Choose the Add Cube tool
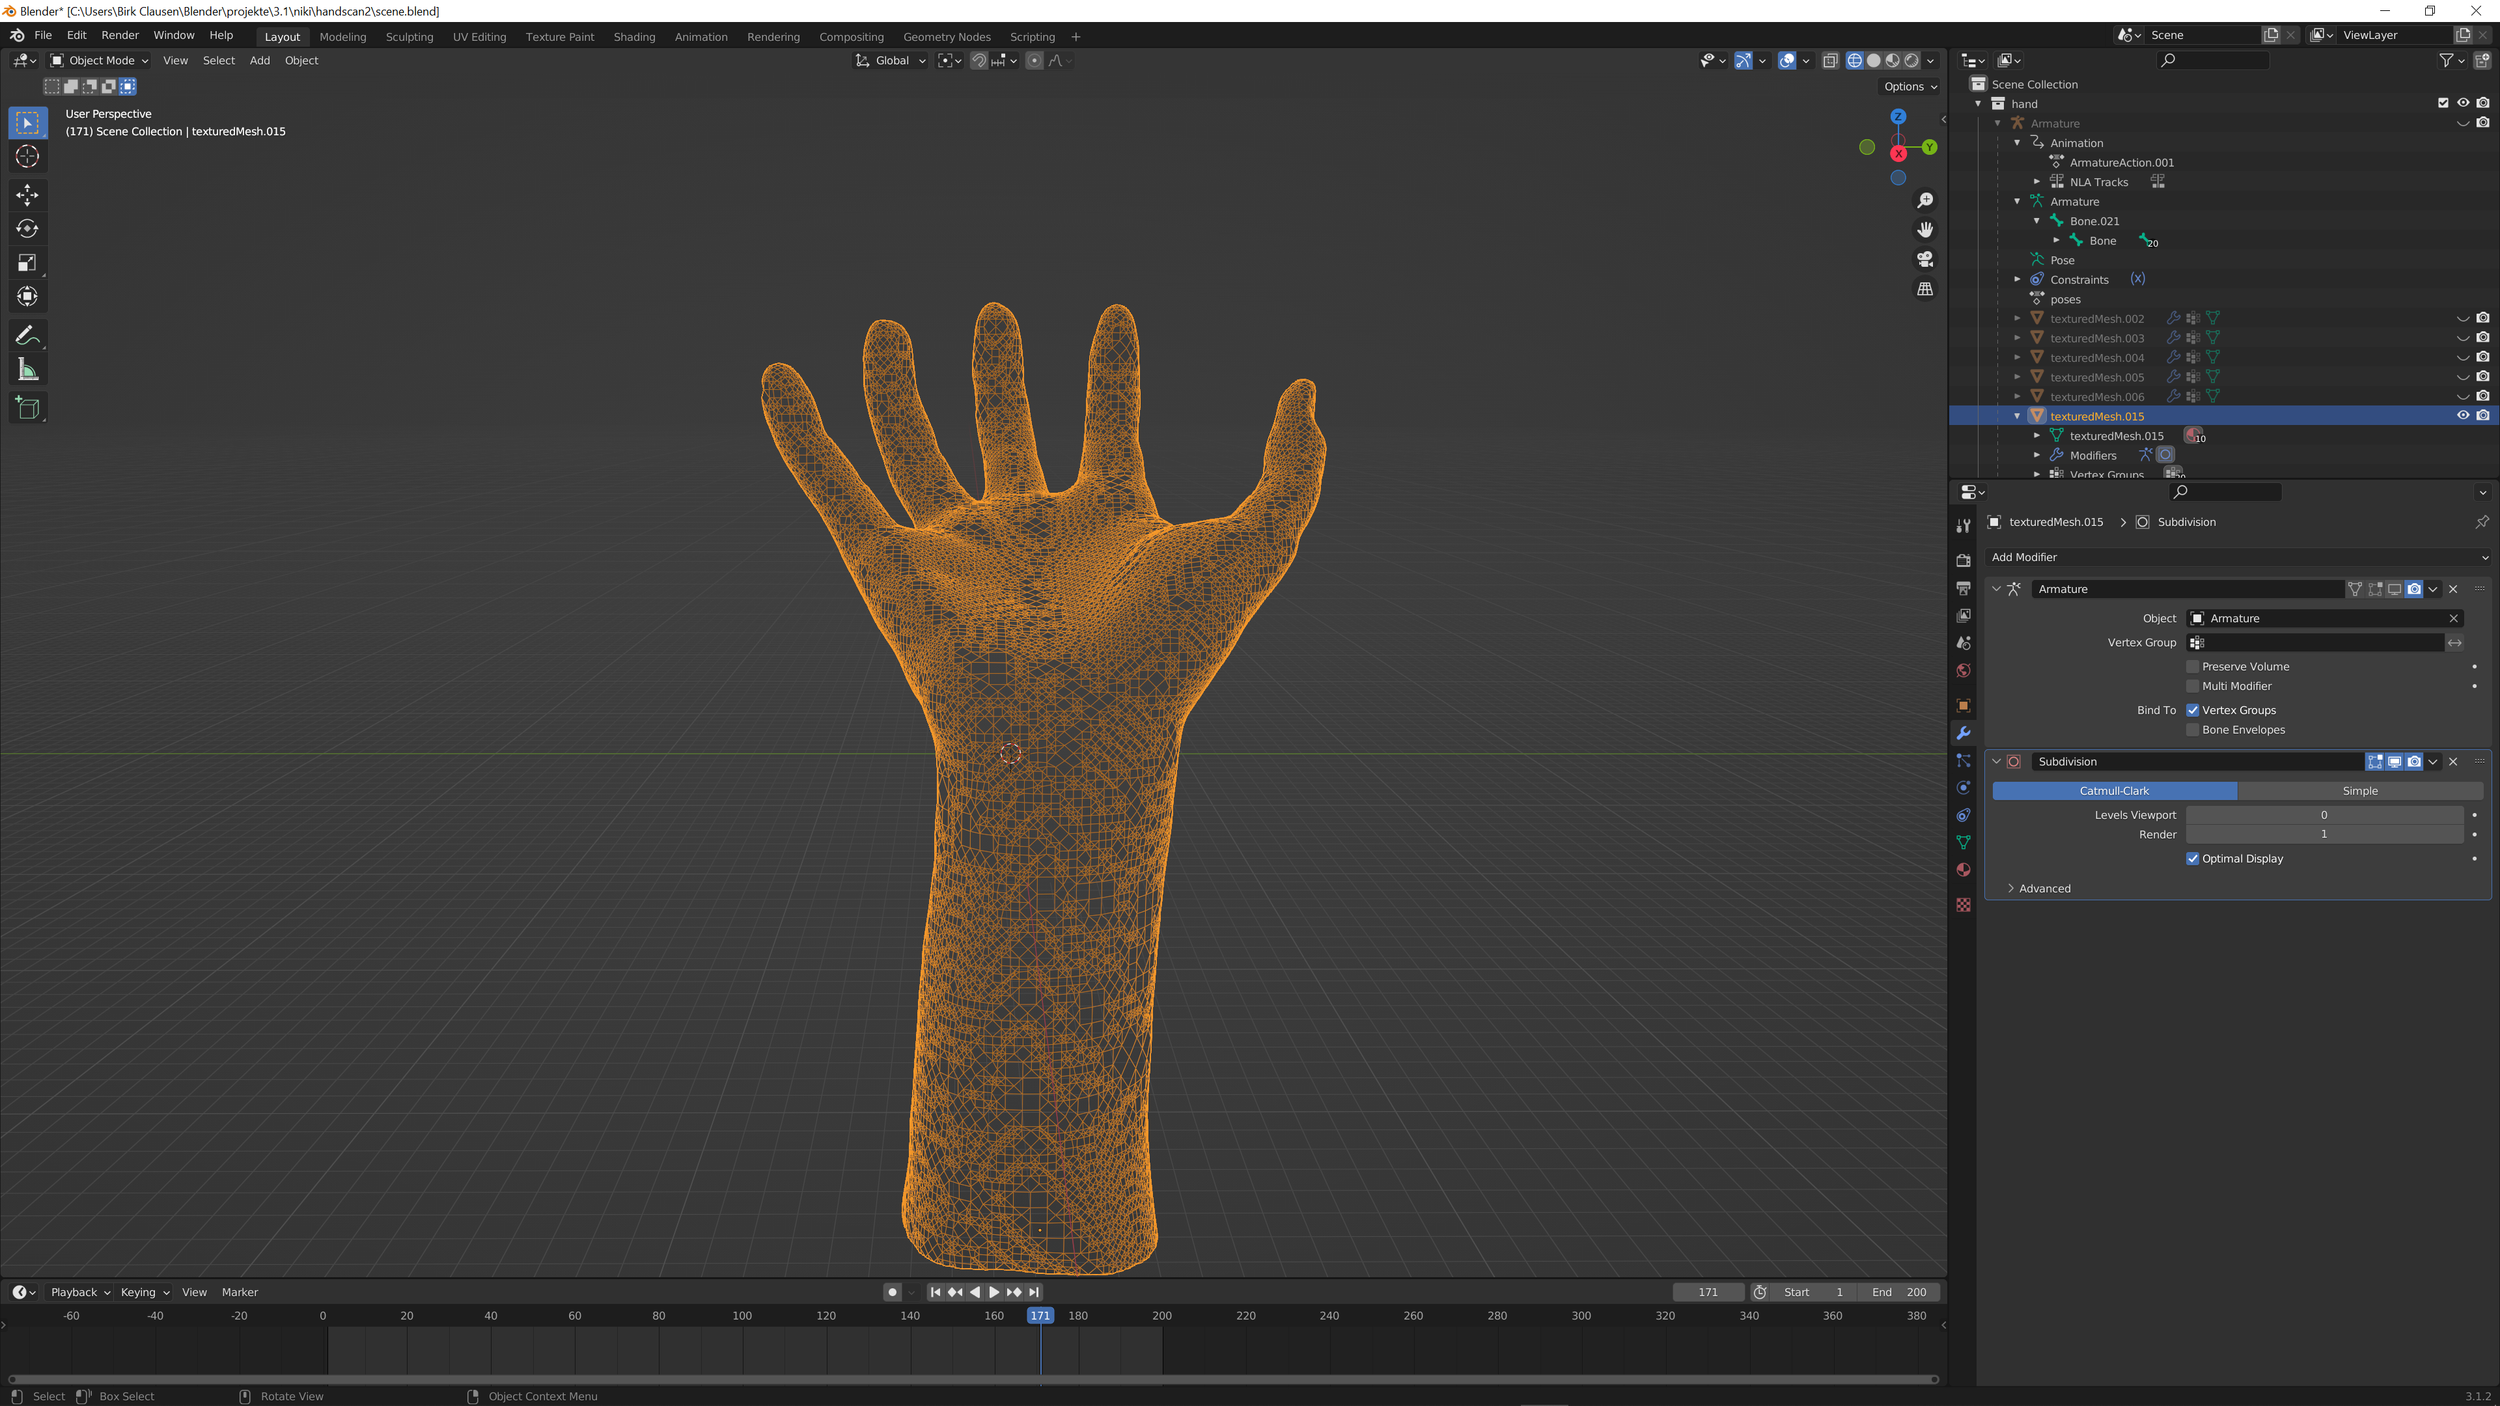The height and width of the screenshot is (1406, 2500). coord(27,408)
